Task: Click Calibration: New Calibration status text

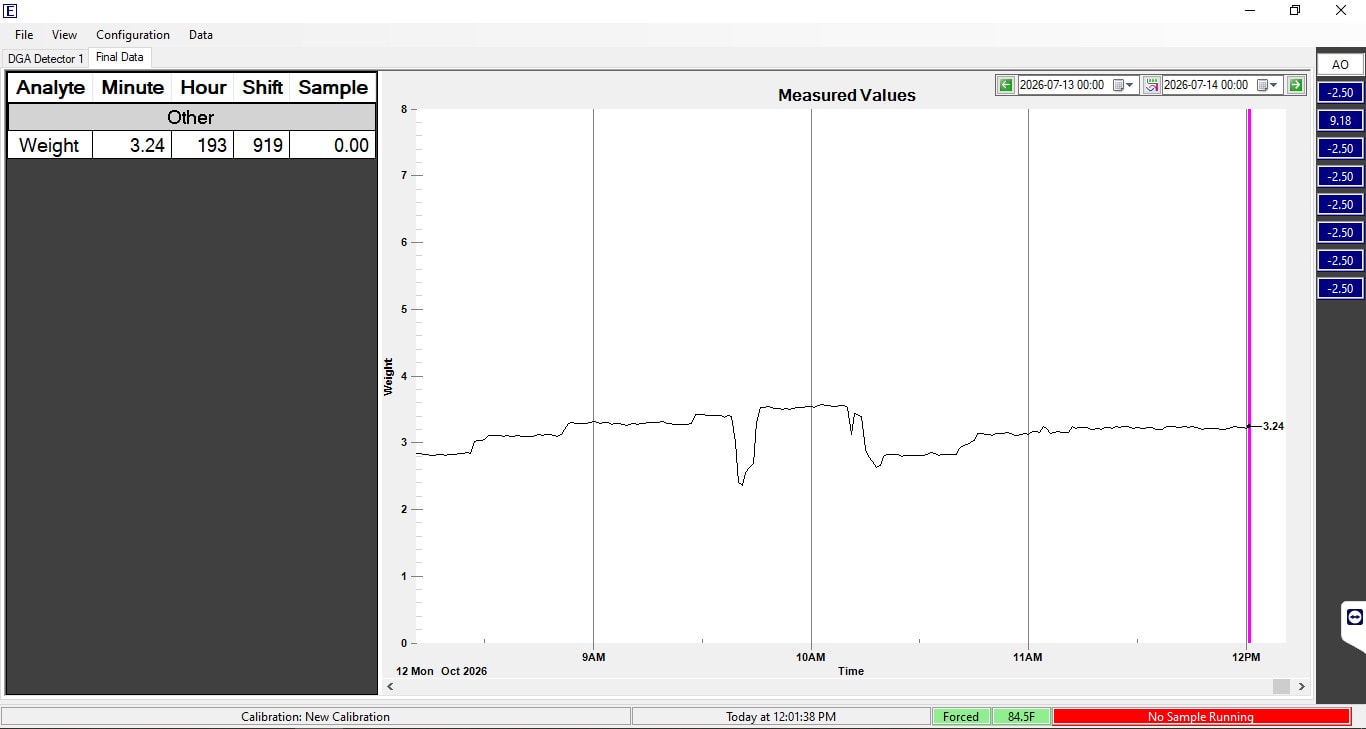Action: 316,716
